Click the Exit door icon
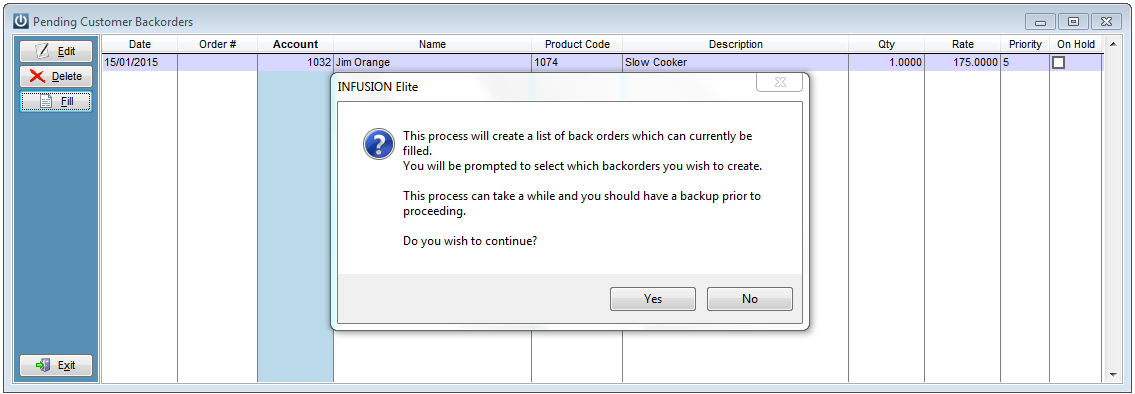1135x394 pixels. click(x=43, y=365)
